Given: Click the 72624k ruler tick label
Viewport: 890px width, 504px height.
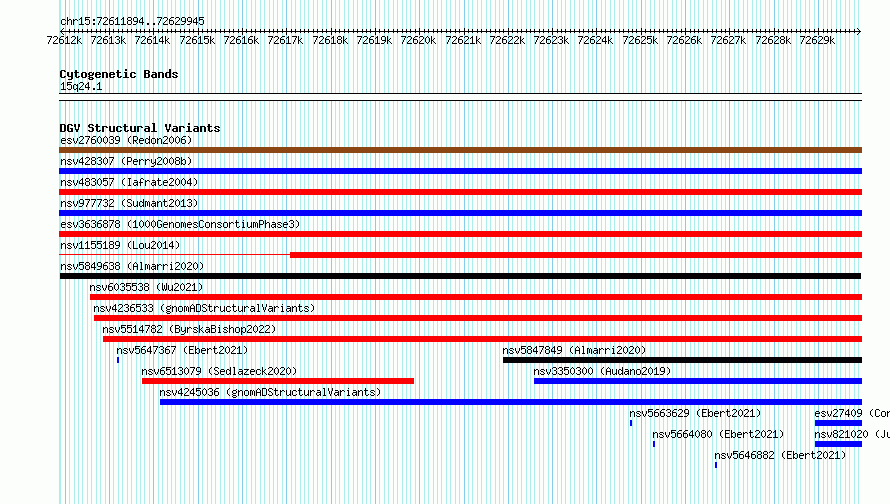Looking at the screenshot, I should 595,40.
